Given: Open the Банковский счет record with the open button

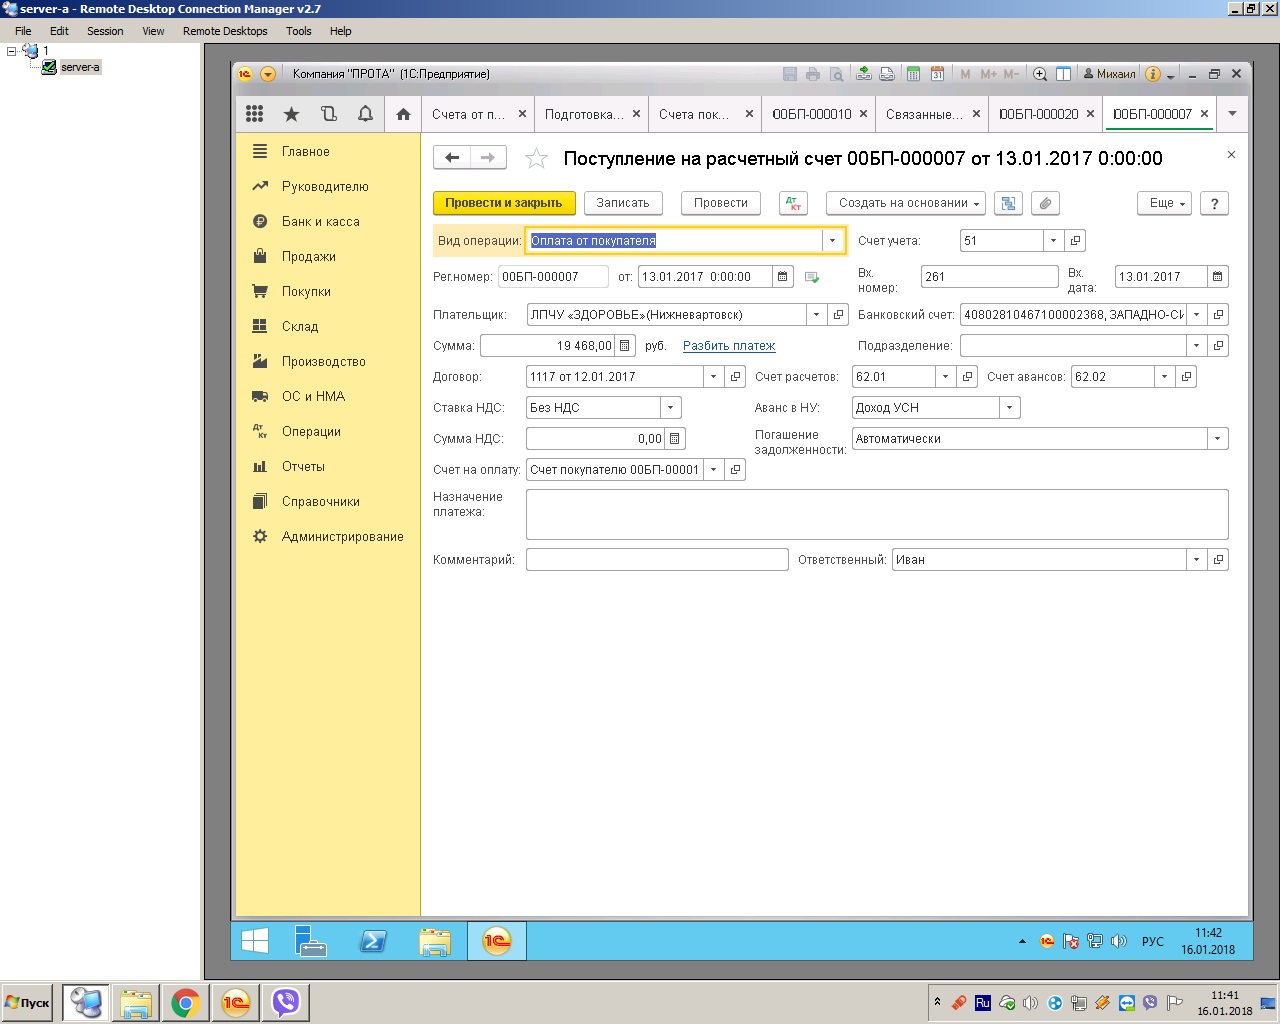Looking at the screenshot, I should click(x=1218, y=315).
